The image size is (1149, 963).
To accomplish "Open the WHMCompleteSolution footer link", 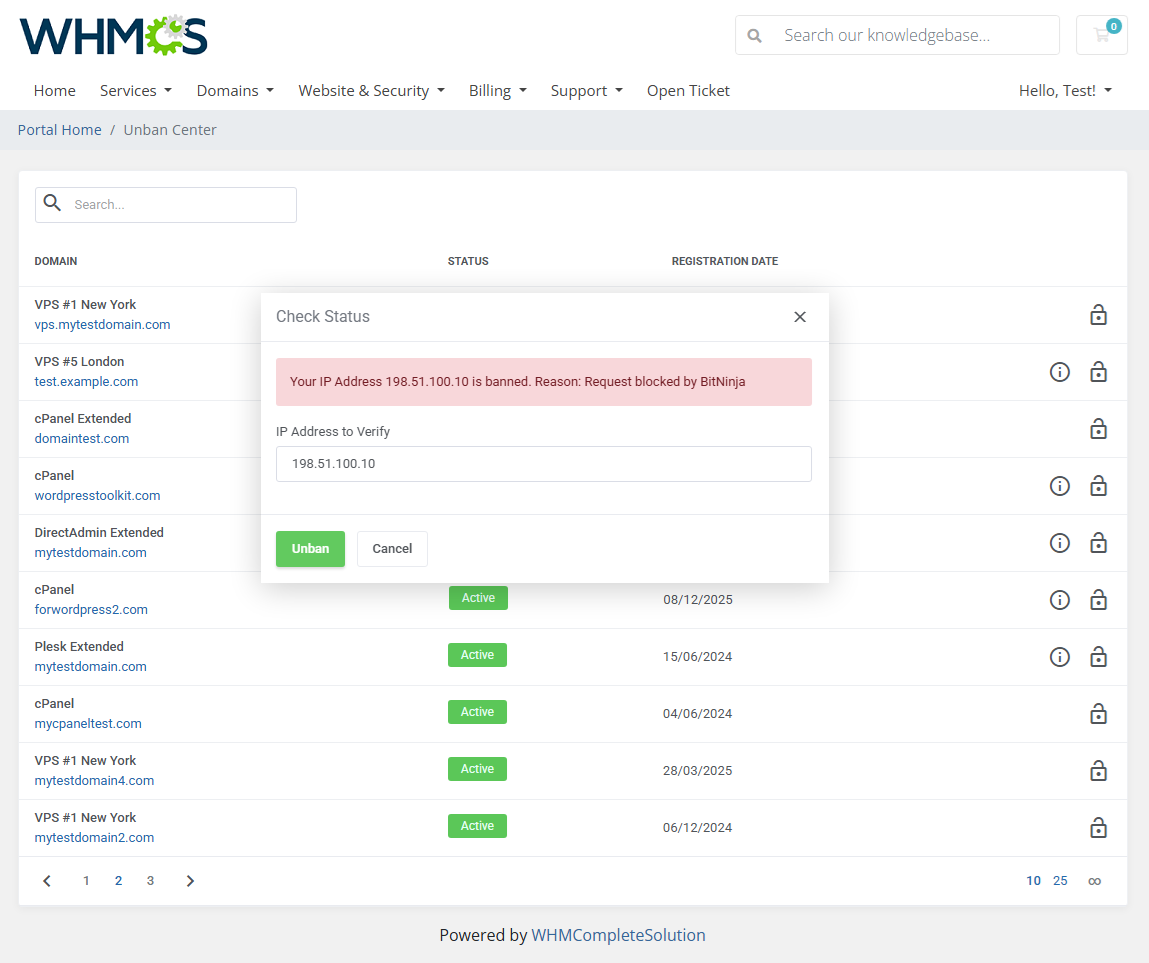I will pyautogui.click(x=618, y=935).
